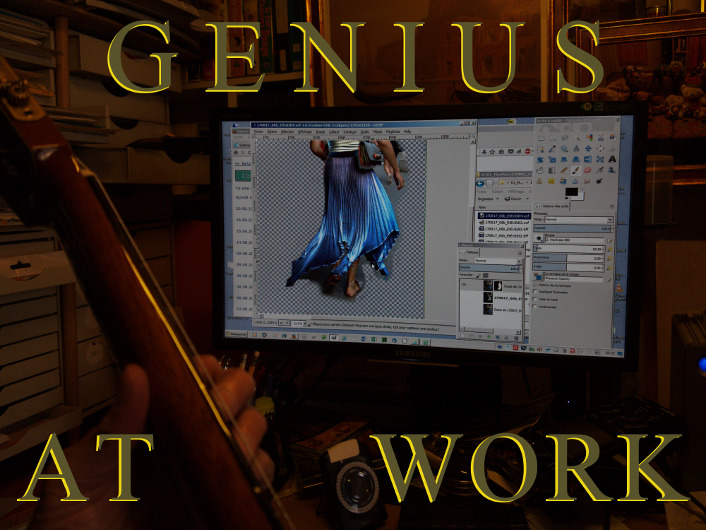Select the Measure compass tool
Viewport: 706px width, 530px height.
click(577, 149)
